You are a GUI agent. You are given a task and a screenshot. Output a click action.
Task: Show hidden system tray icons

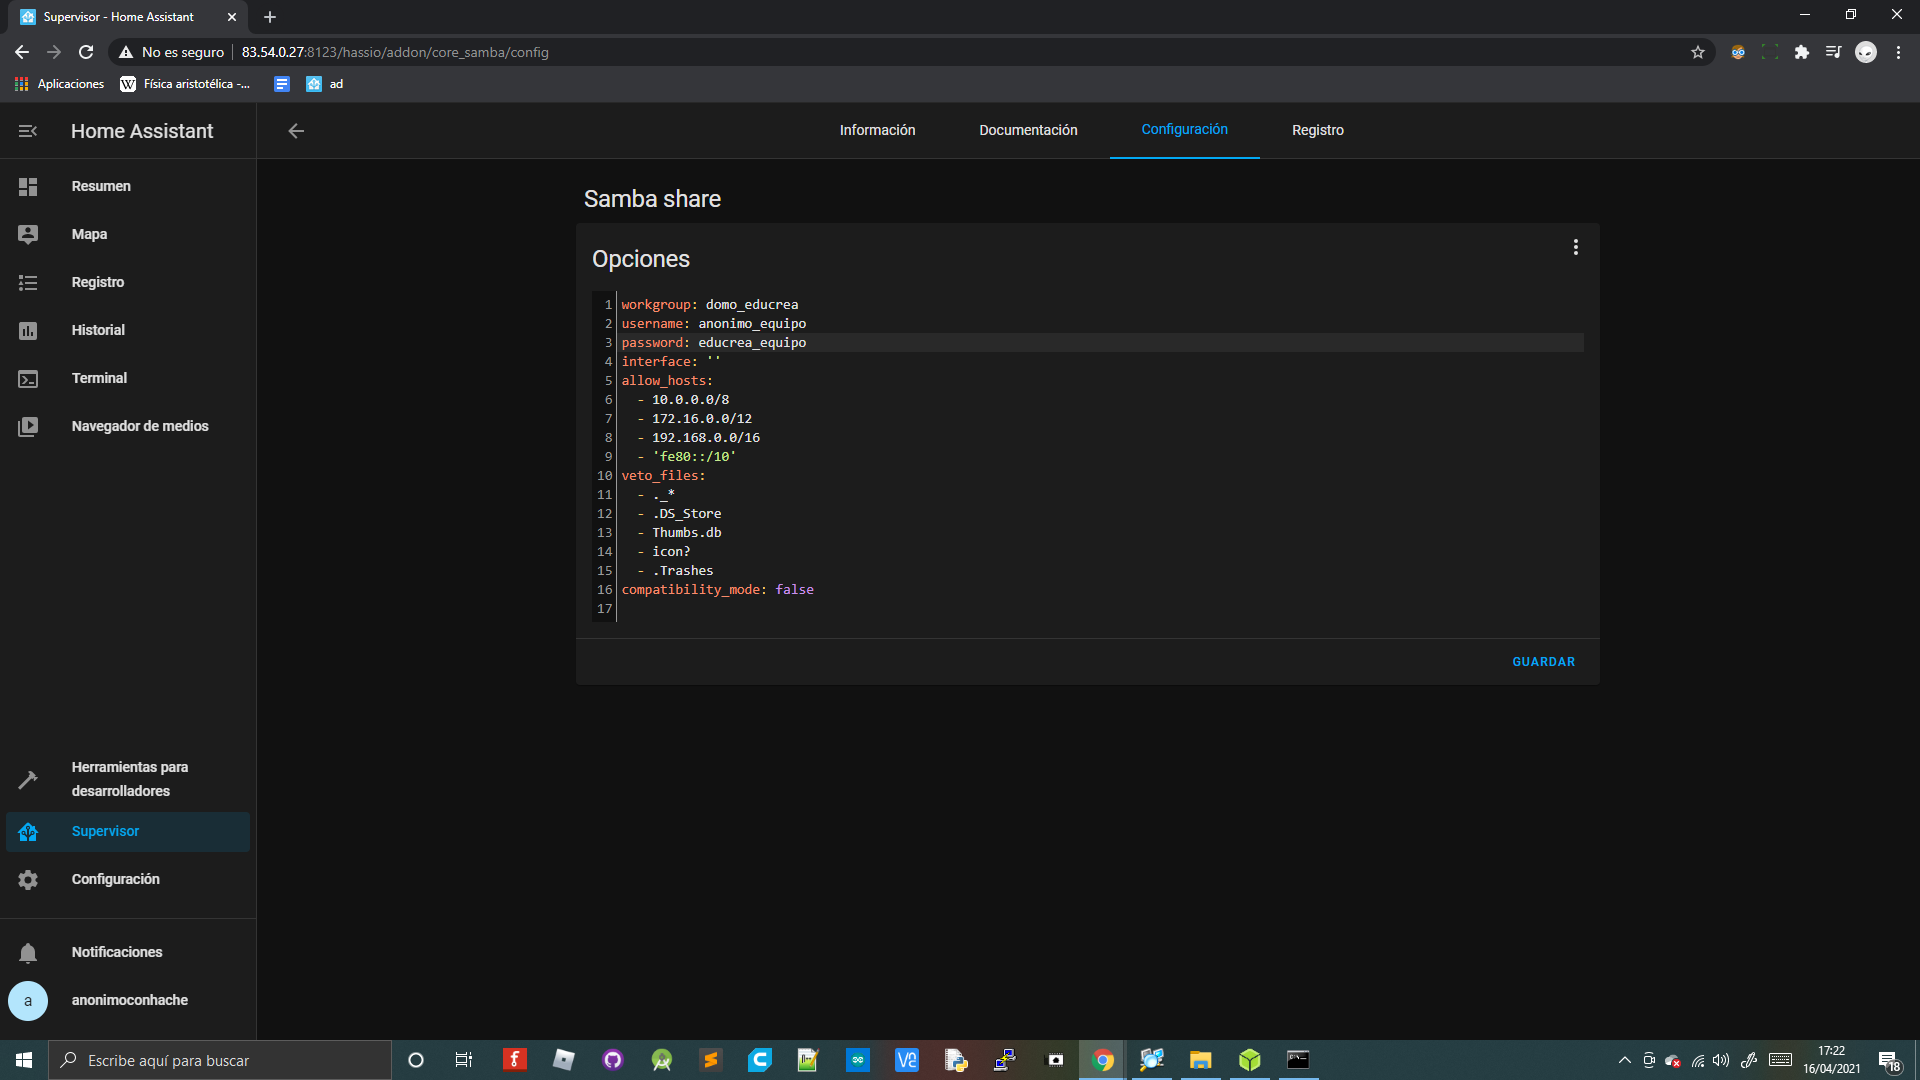coord(1624,1060)
